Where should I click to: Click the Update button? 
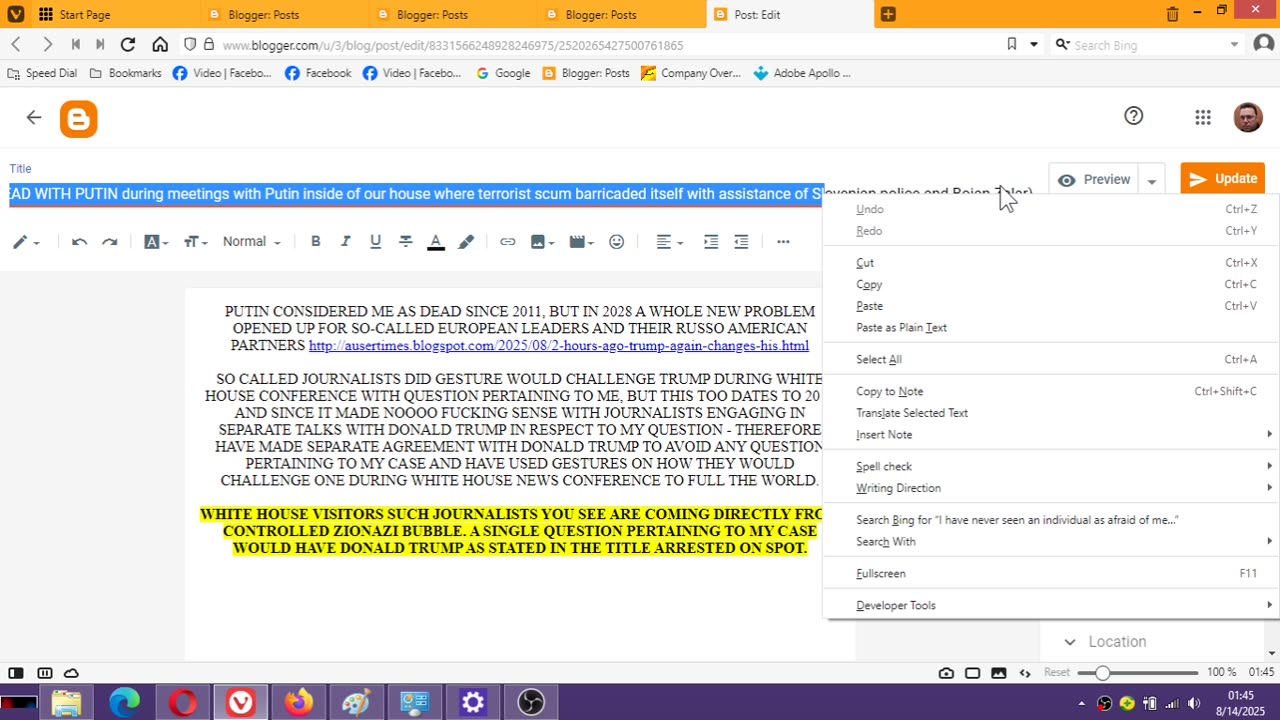[1222, 179]
